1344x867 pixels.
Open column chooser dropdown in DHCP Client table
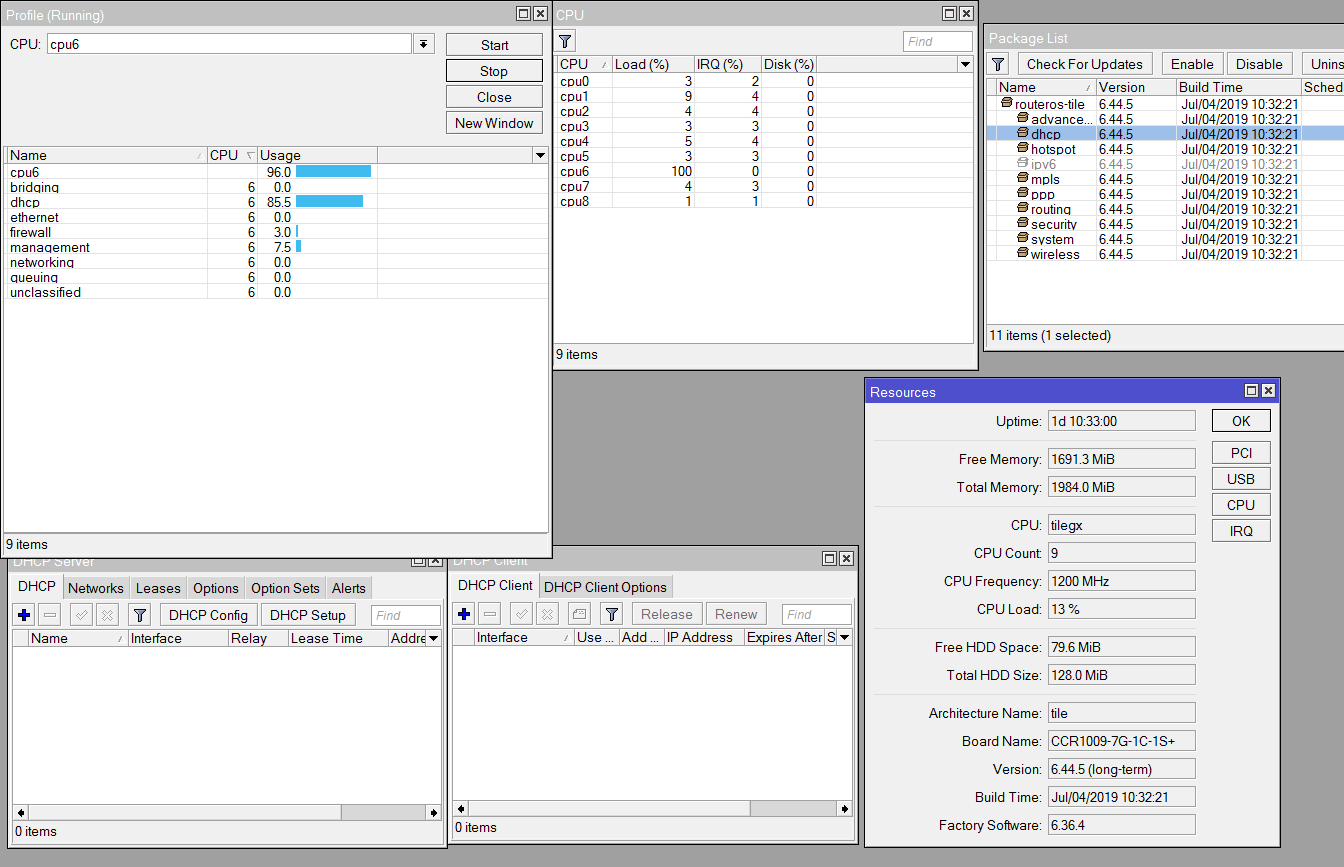coord(844,637)
